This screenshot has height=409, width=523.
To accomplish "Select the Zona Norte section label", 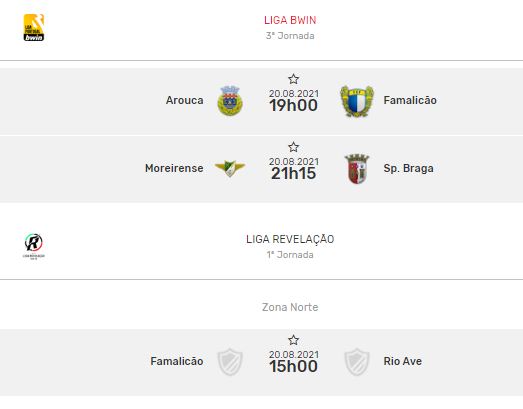I will point(290,307).
